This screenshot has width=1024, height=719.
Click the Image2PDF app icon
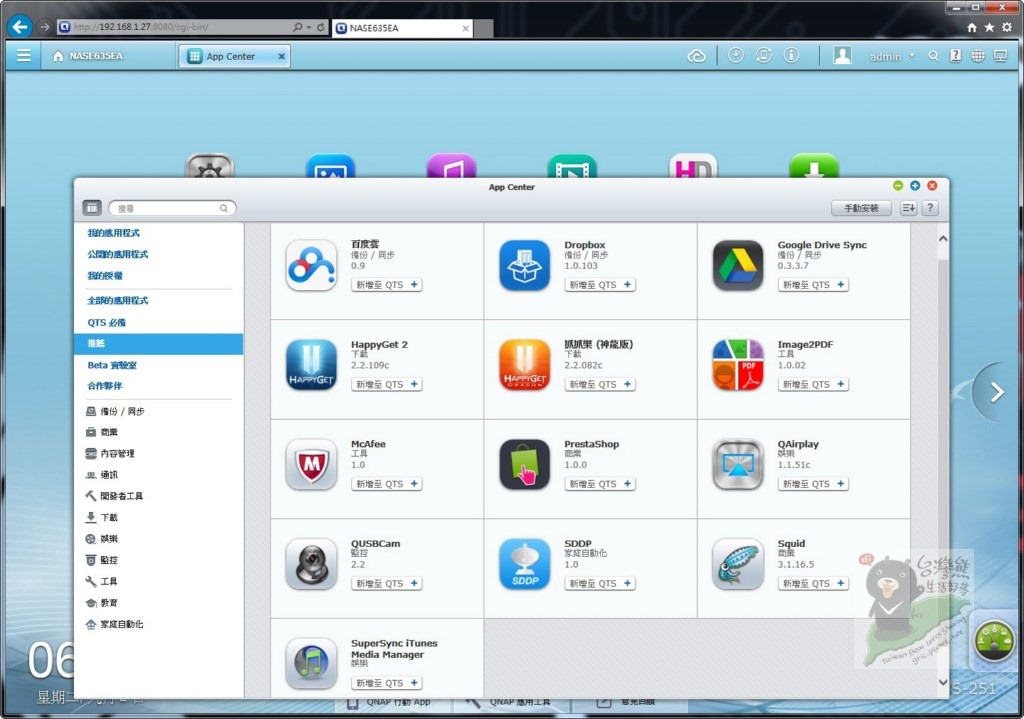point(738,364)
